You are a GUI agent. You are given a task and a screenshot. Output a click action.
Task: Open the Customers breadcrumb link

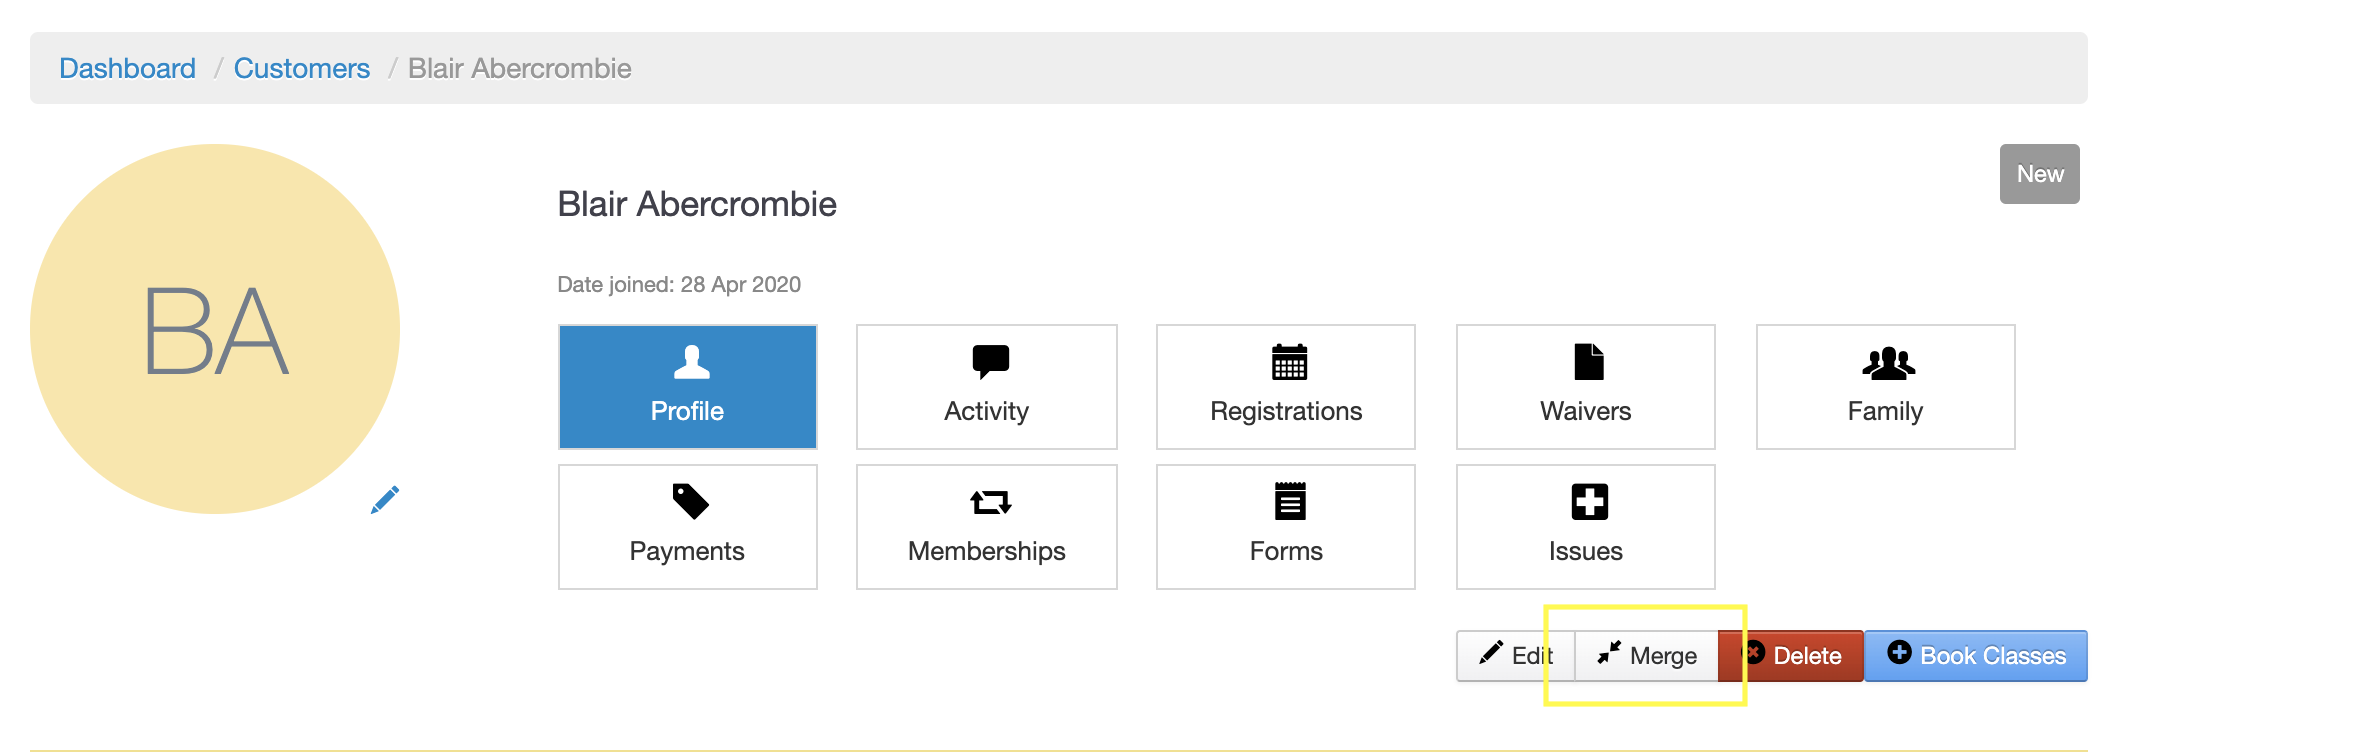click(x=301, y=68)
